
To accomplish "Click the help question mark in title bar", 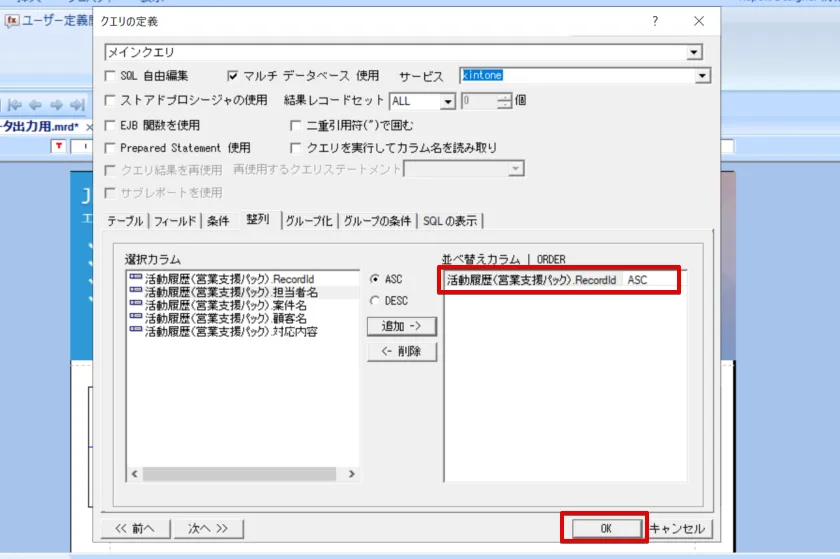I will point(655,21).
